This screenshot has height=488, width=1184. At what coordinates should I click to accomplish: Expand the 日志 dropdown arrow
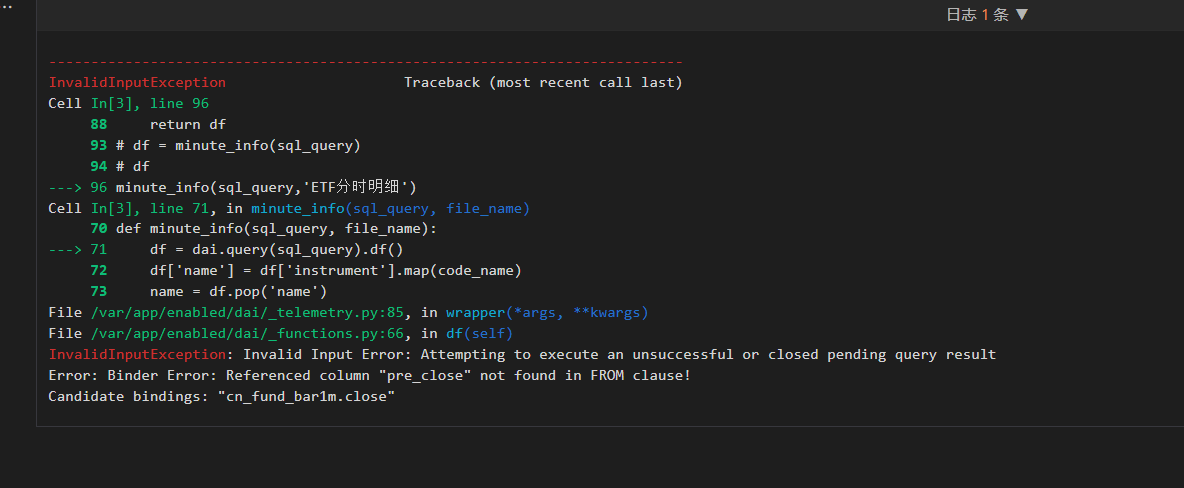[1021, 15]
